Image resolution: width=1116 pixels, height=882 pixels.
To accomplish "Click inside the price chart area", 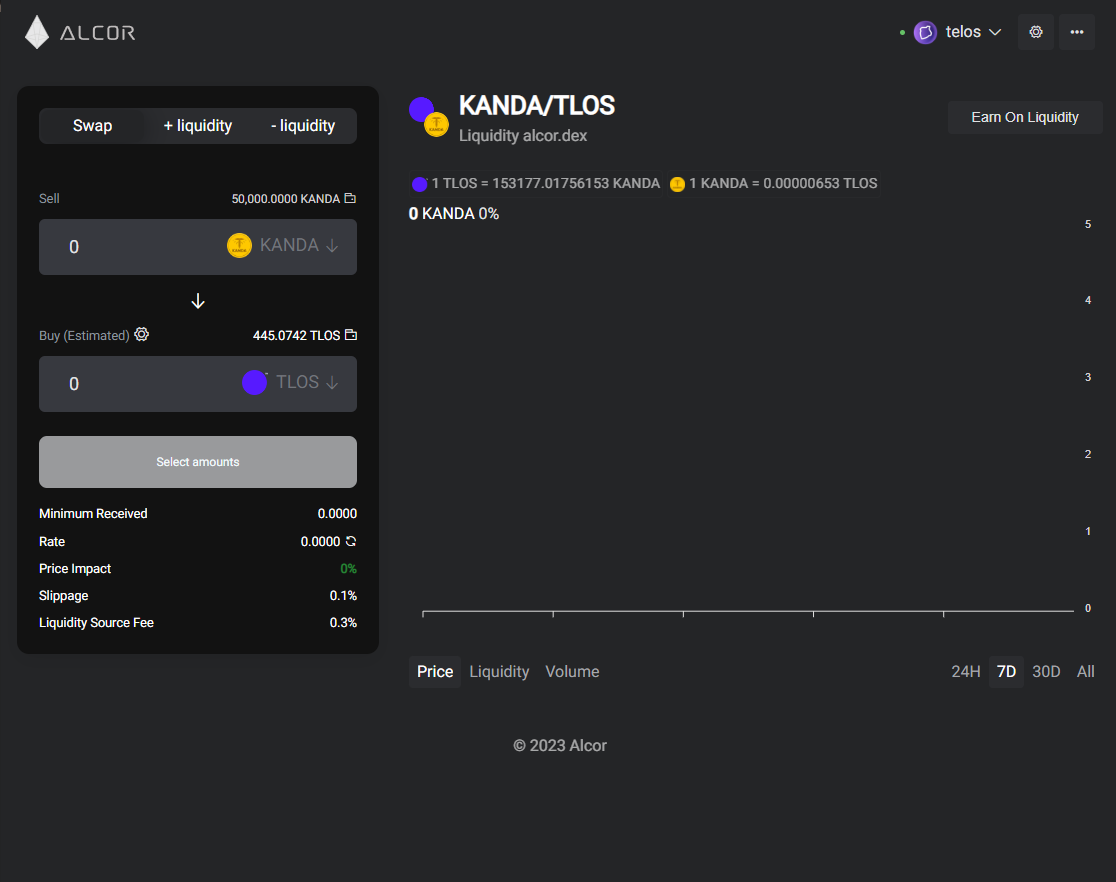I will [x=747, y=416].
